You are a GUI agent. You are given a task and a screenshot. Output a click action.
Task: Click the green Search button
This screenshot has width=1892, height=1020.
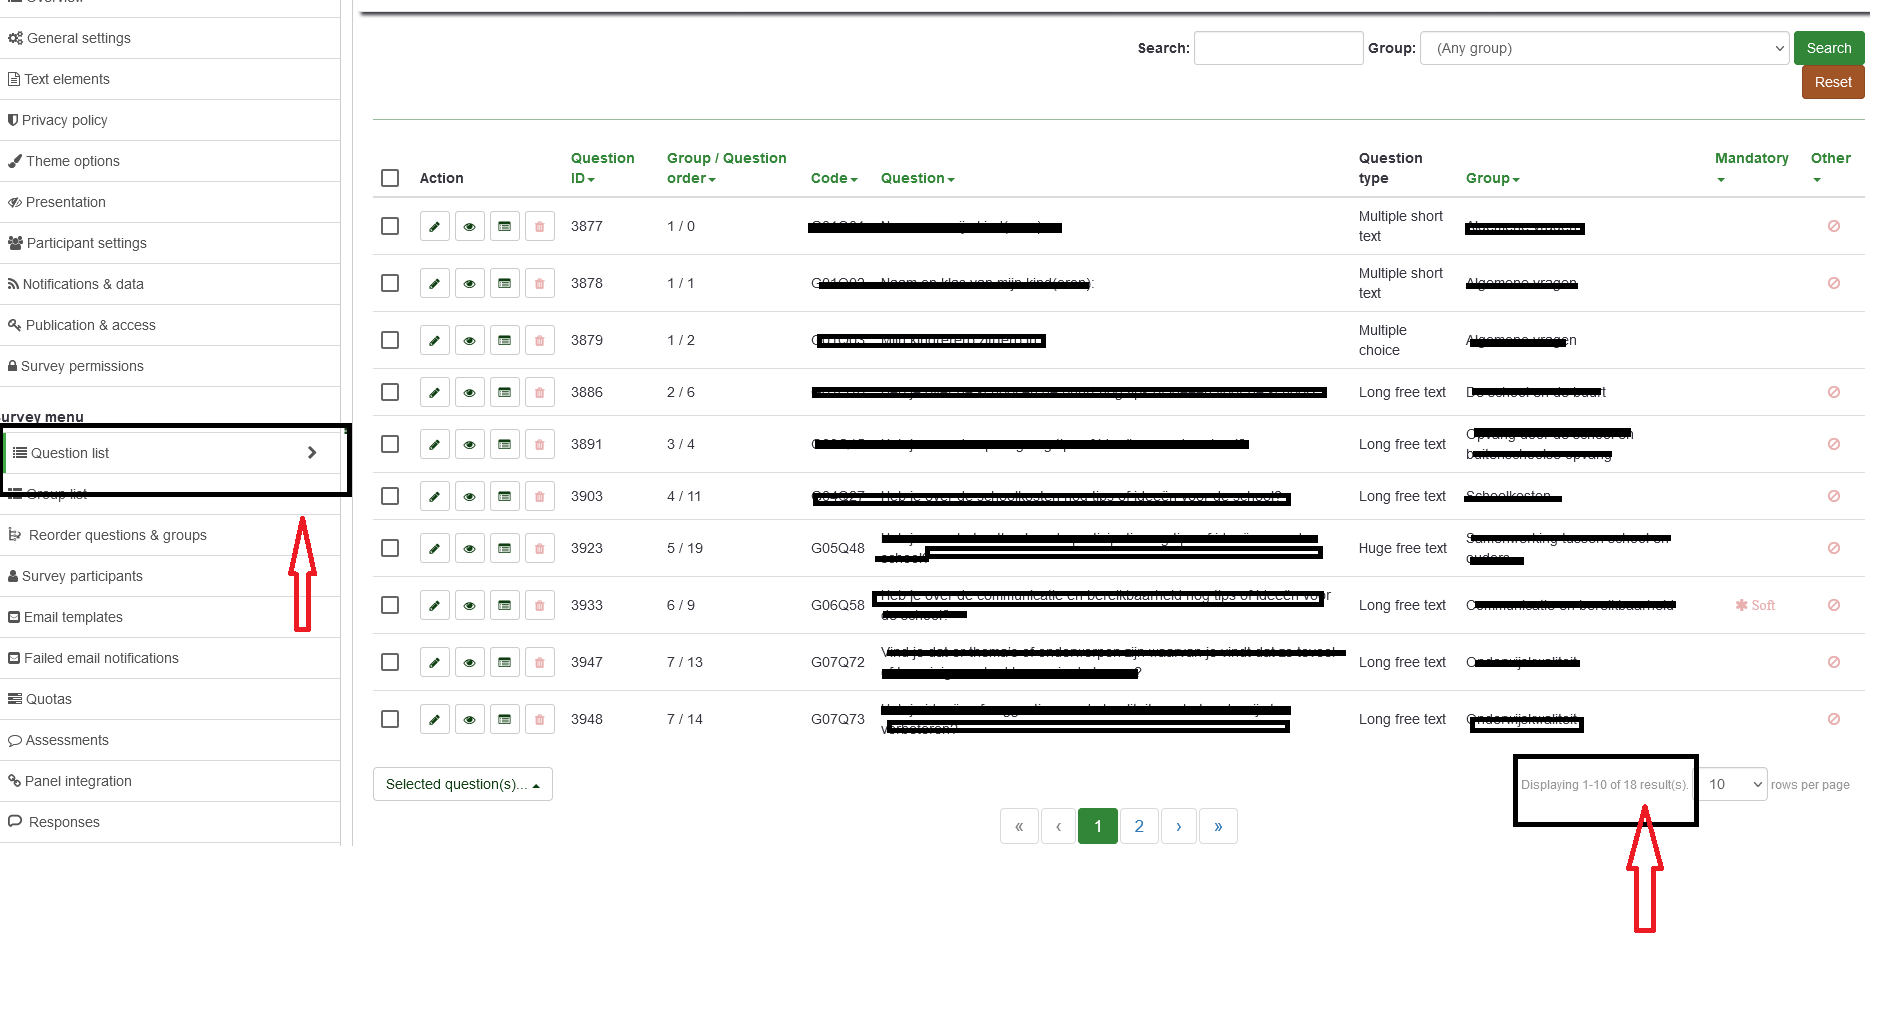(1828, 48)
